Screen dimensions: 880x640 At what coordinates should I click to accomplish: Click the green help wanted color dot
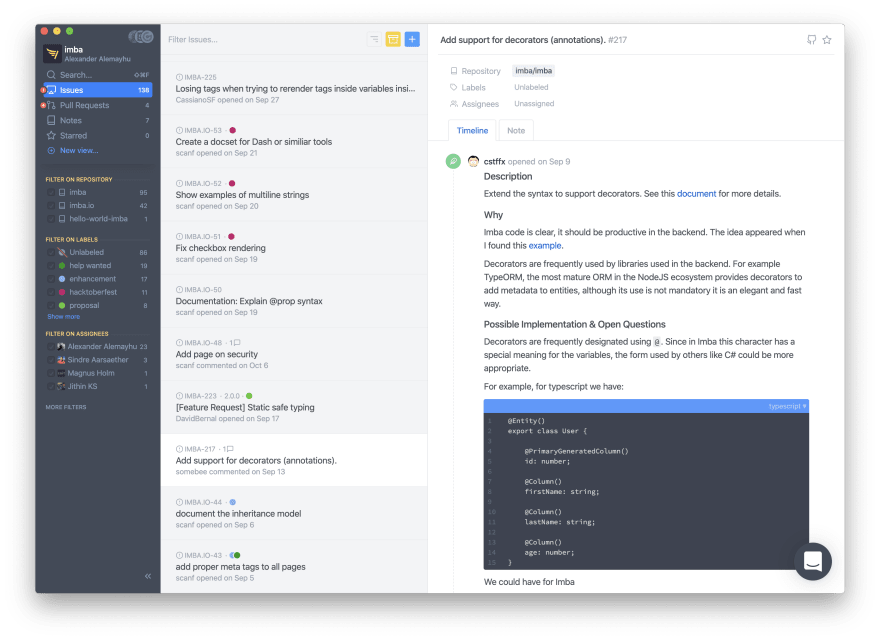pyautogui.click(x=62, y=266)
